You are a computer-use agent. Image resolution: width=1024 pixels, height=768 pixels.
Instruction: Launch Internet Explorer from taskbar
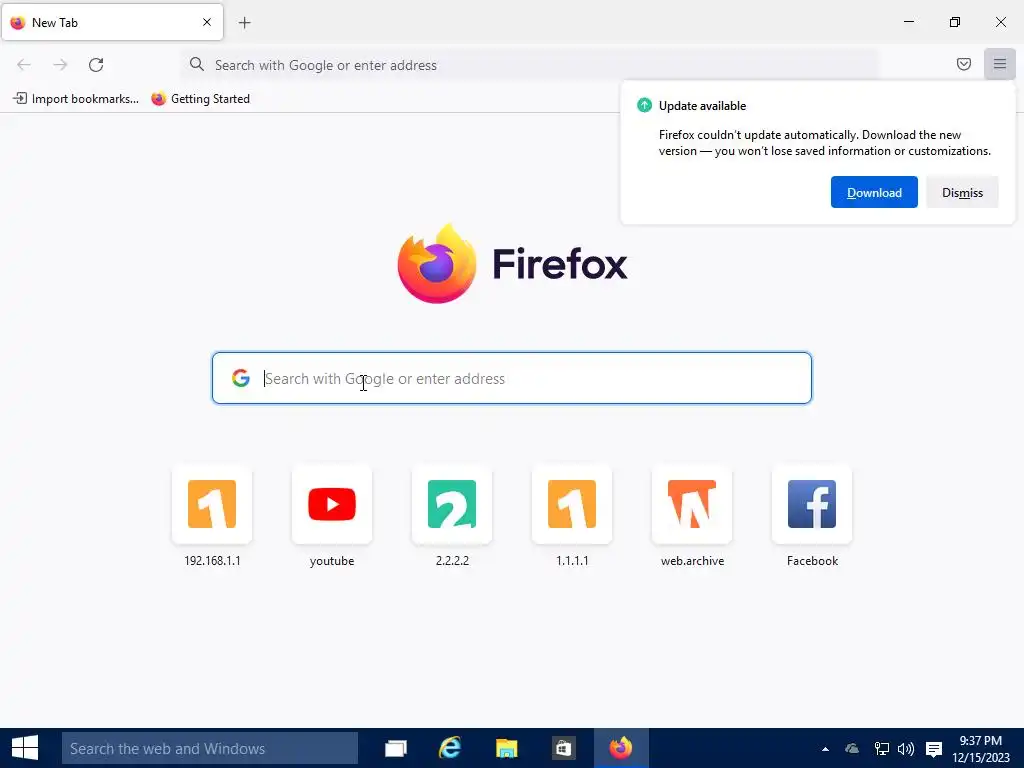pos(450,748)
